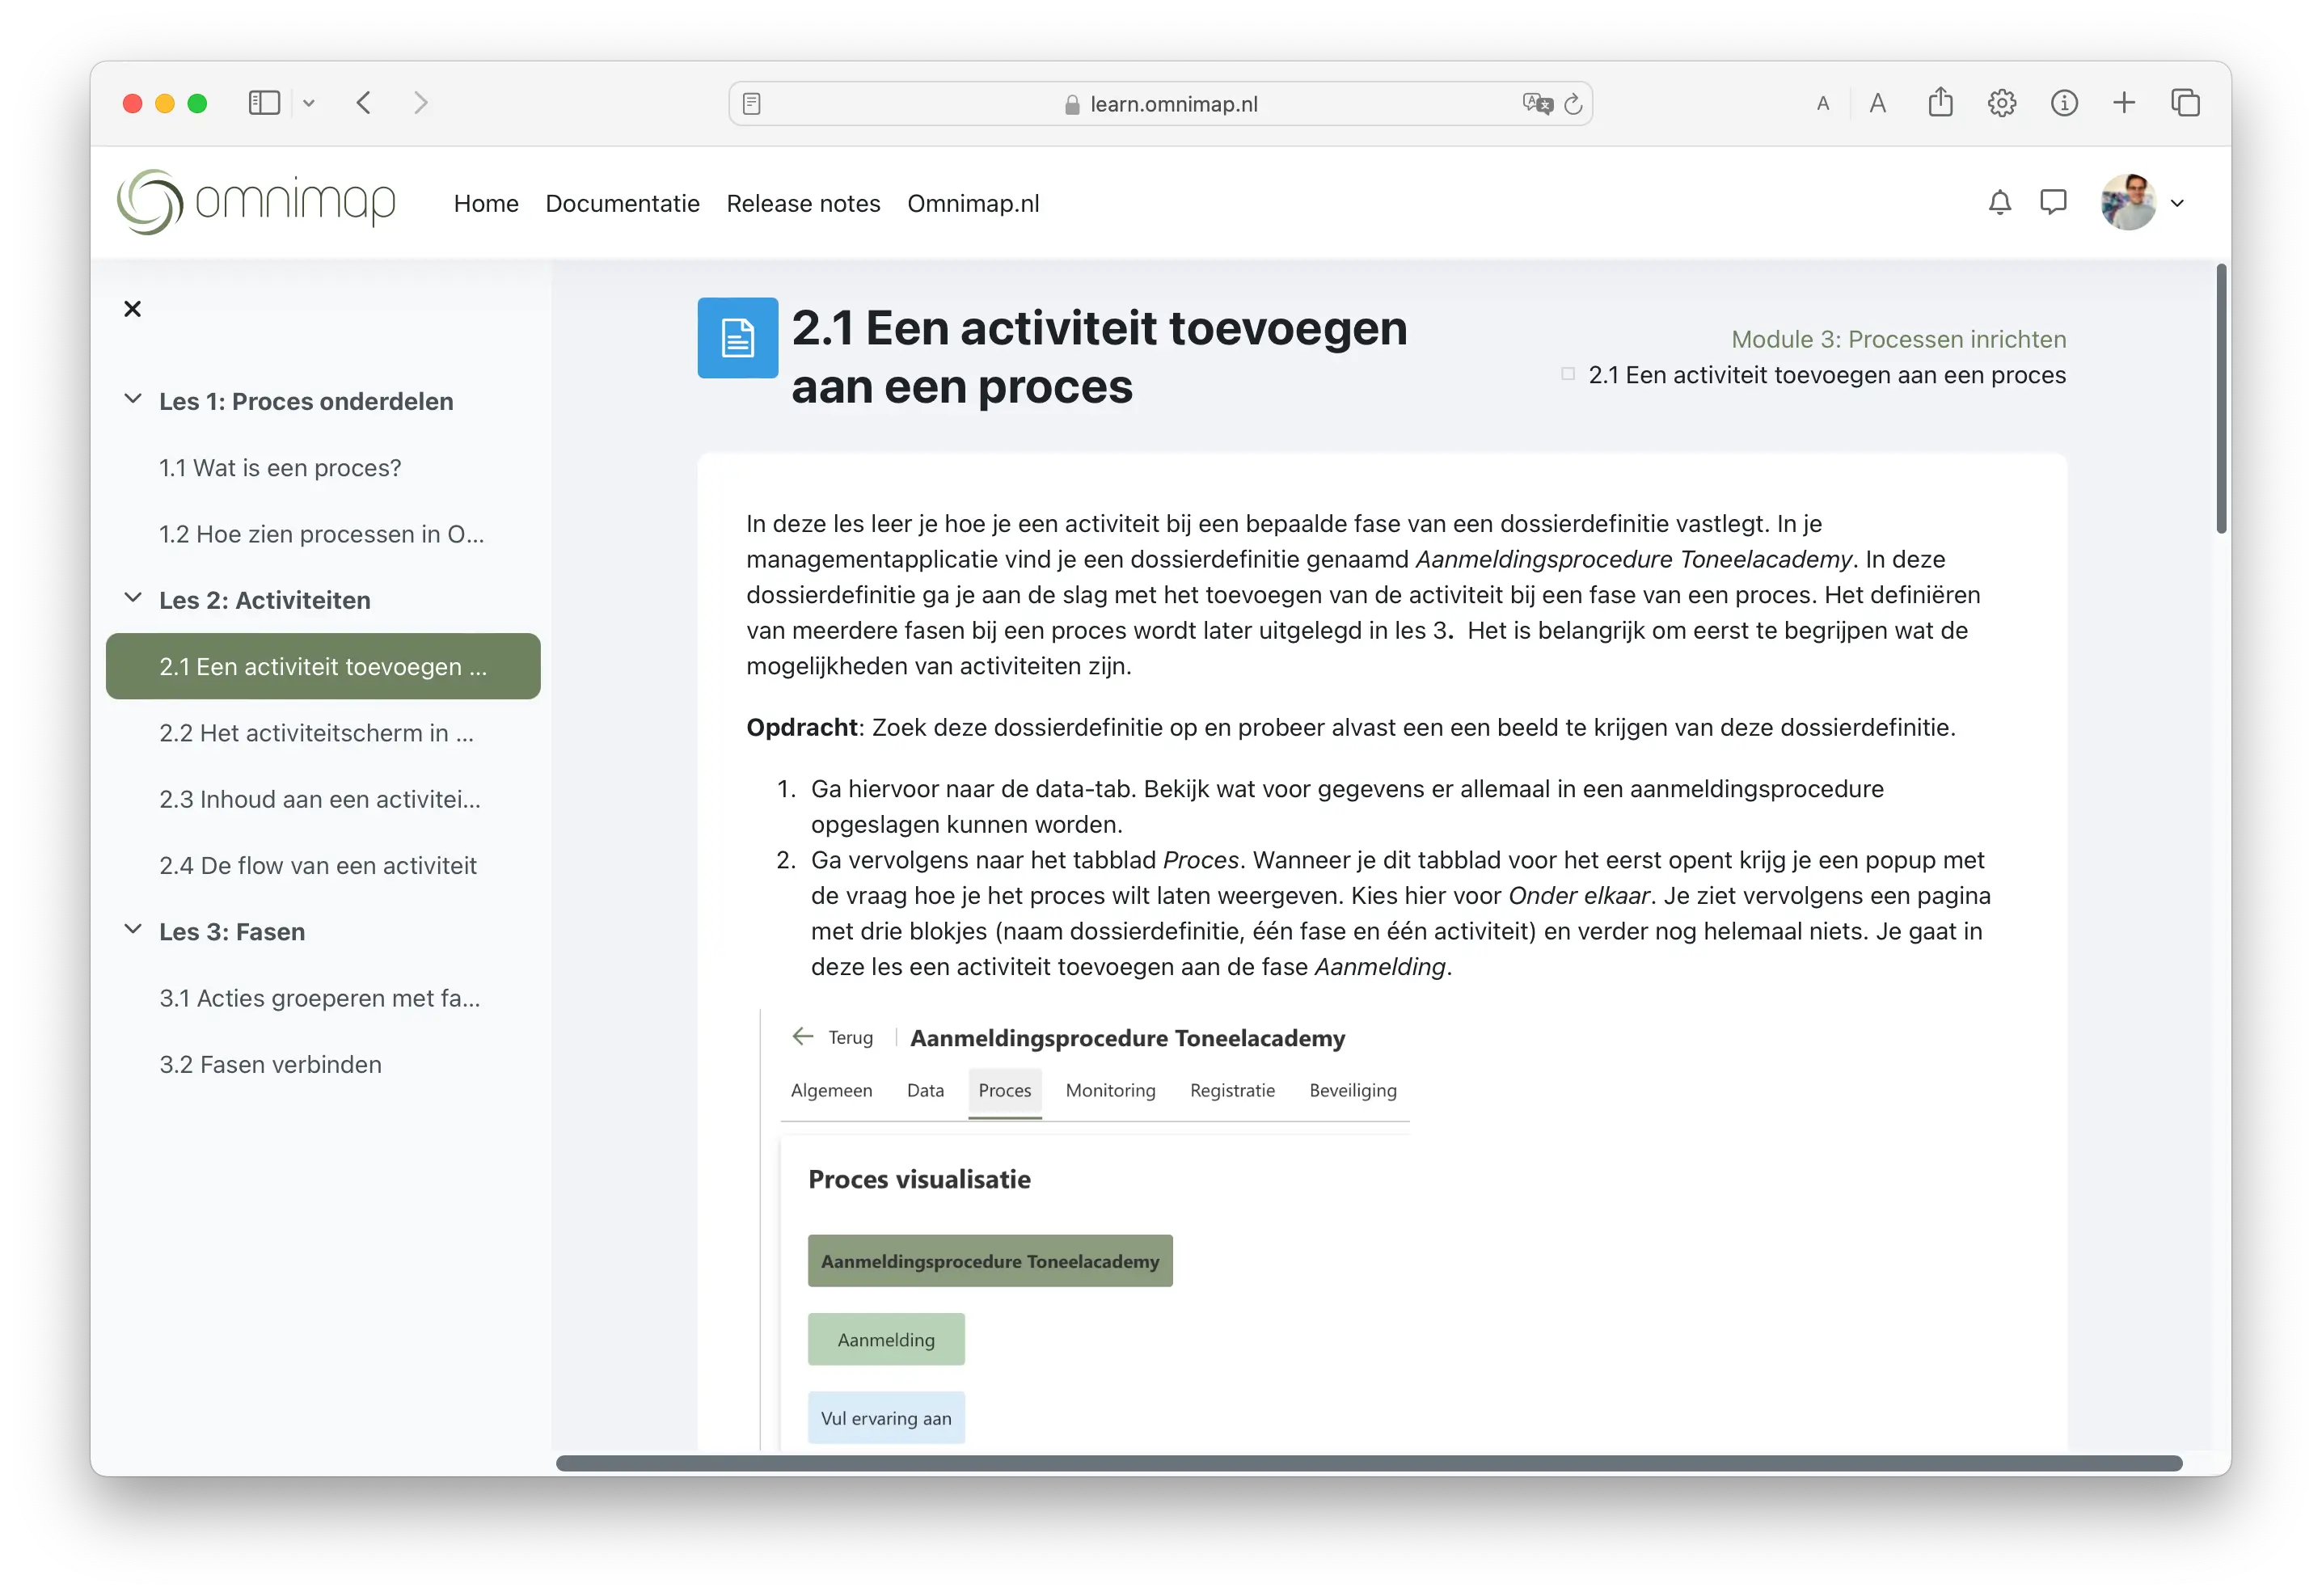The width and height of the screenshot is (2322, 1596).
Task: Click the user profile avatar
Action: [x=2128, y=203]
